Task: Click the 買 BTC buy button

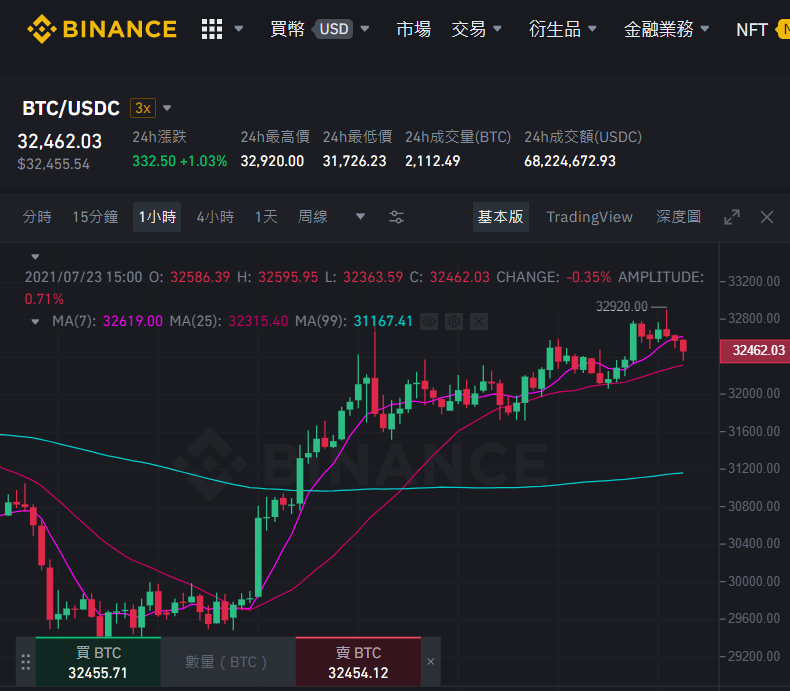Action: tap(98, 662)
